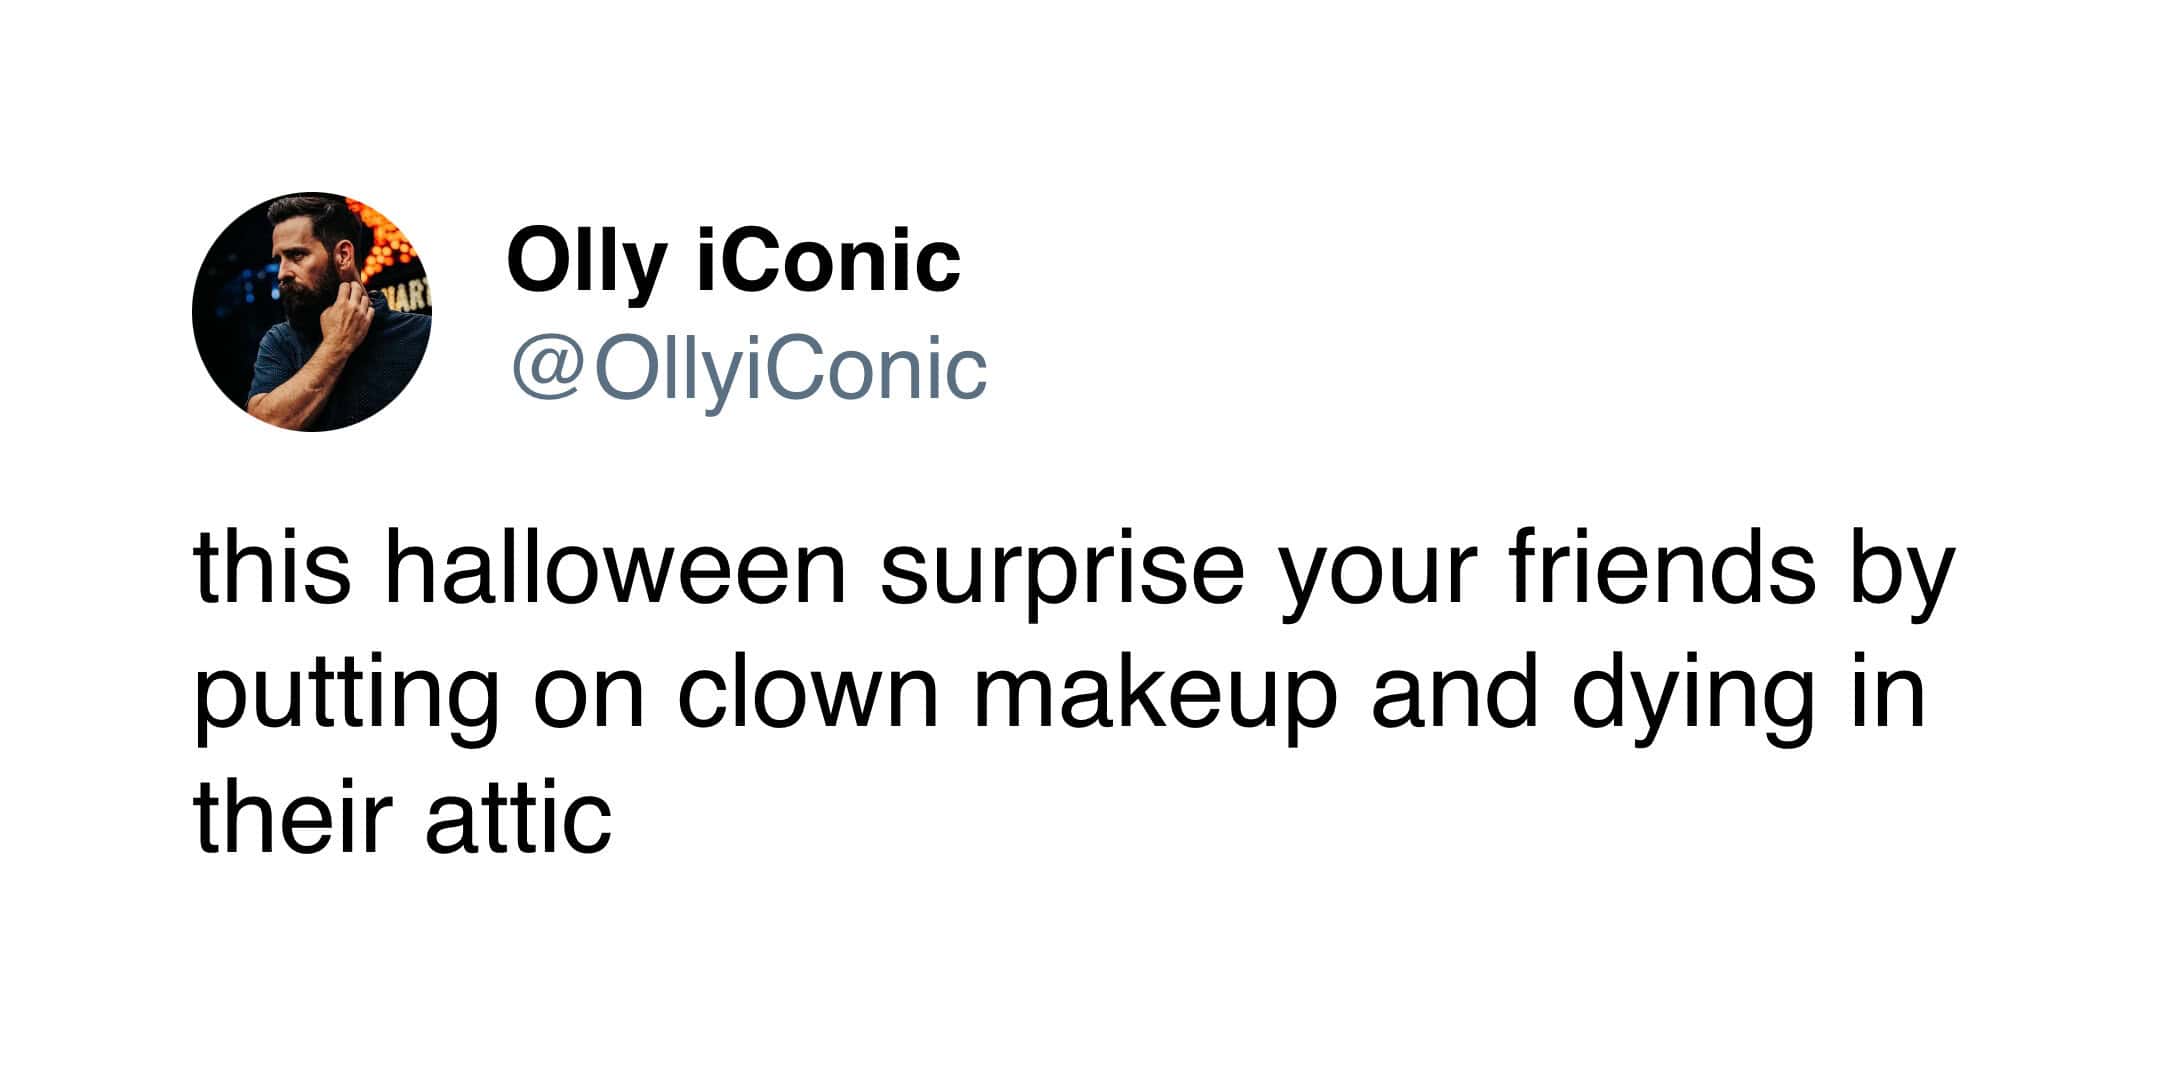Click the word "surprise" in the tweet

tap(1061, 569)
